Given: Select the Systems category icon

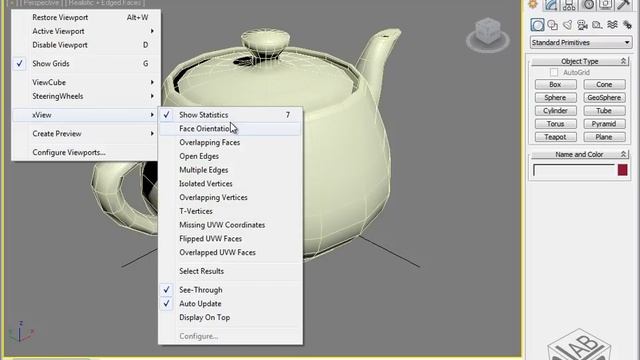Looking at the screenshot, I should click(627, 25).
